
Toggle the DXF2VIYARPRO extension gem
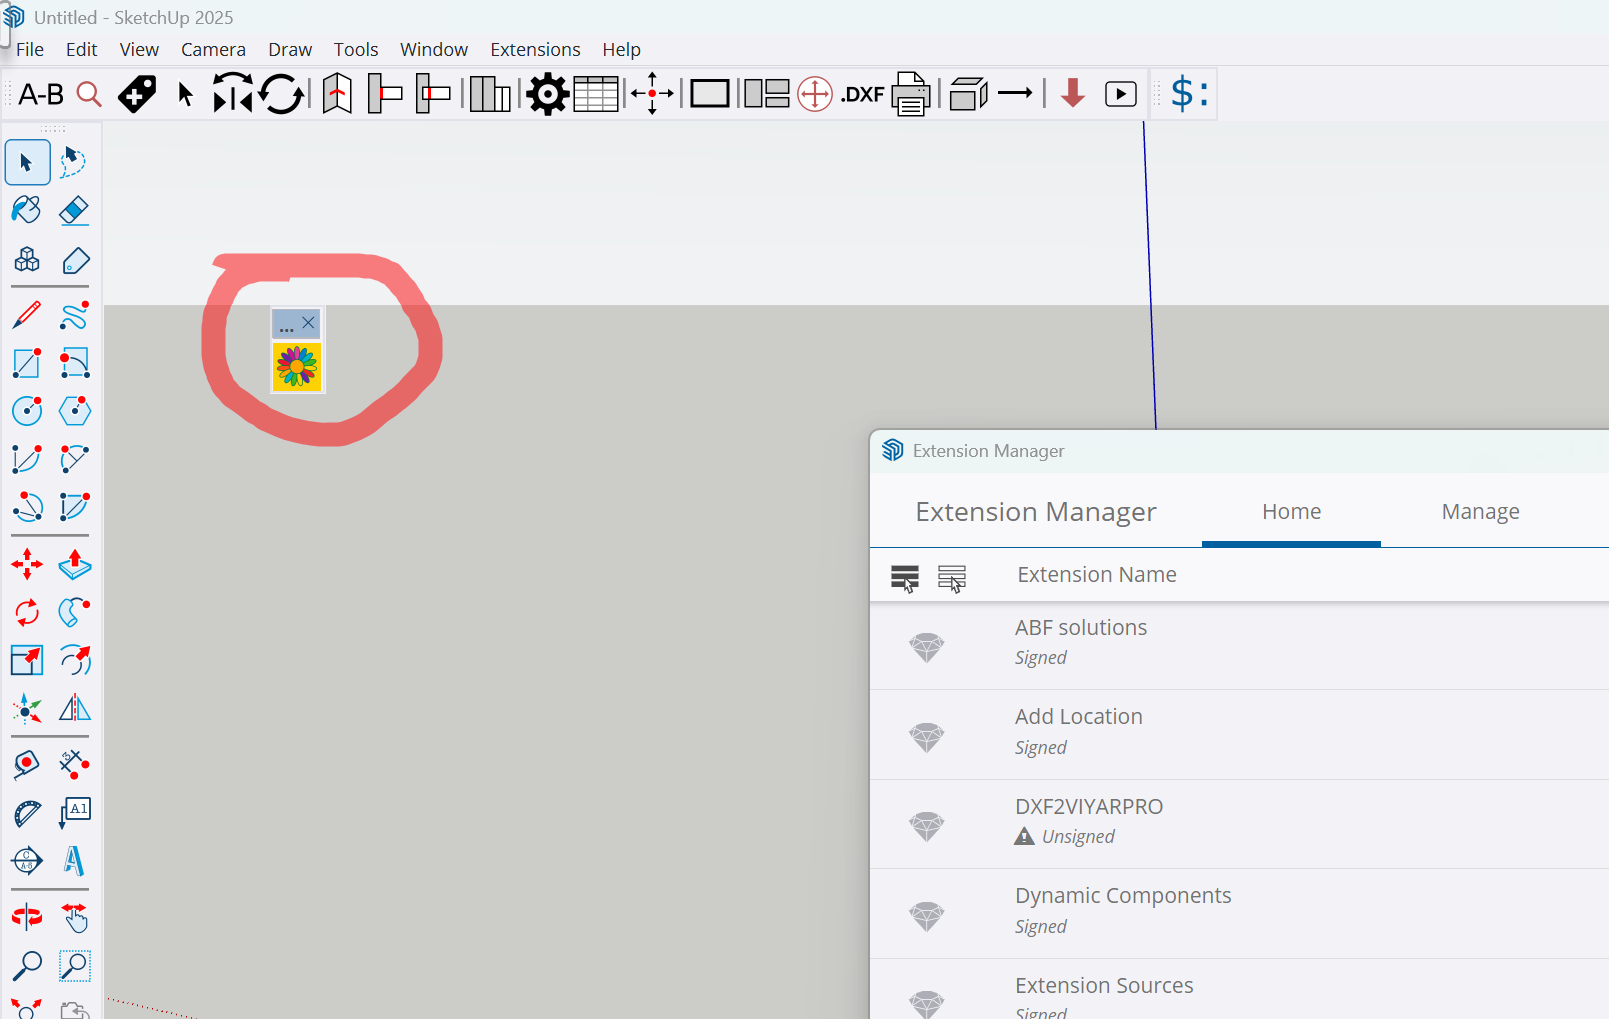[926, 826]
